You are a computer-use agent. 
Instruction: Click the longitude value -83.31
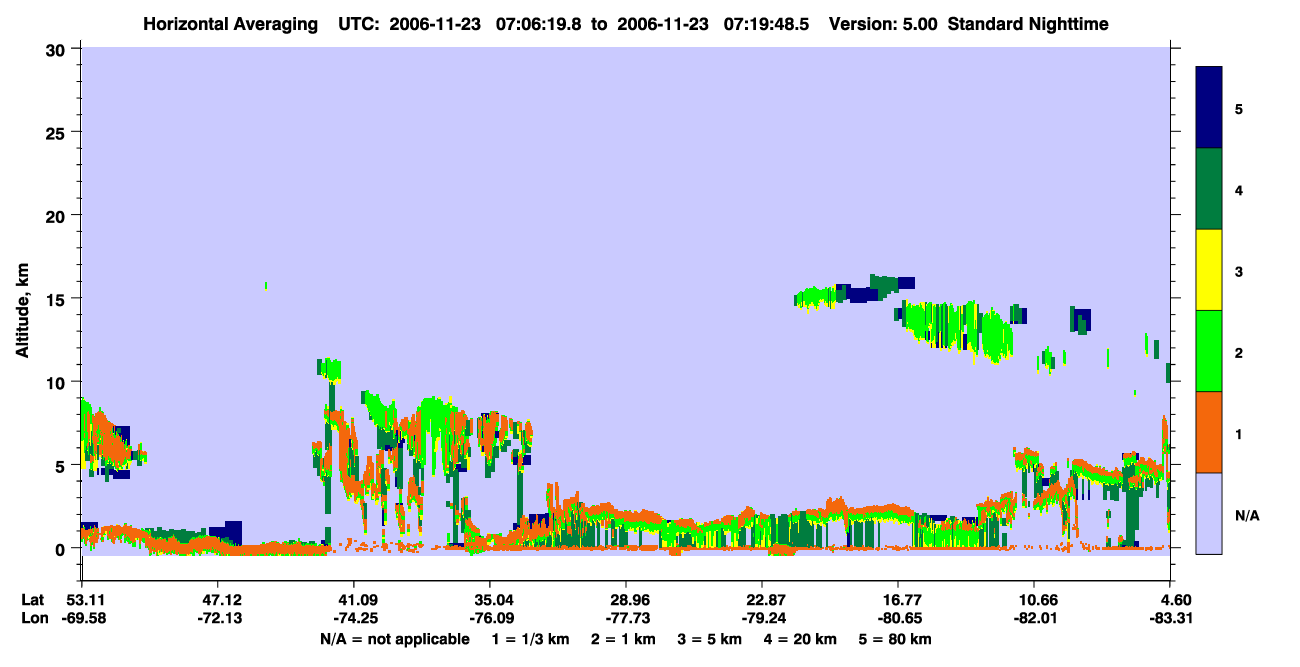point(1171,618)
